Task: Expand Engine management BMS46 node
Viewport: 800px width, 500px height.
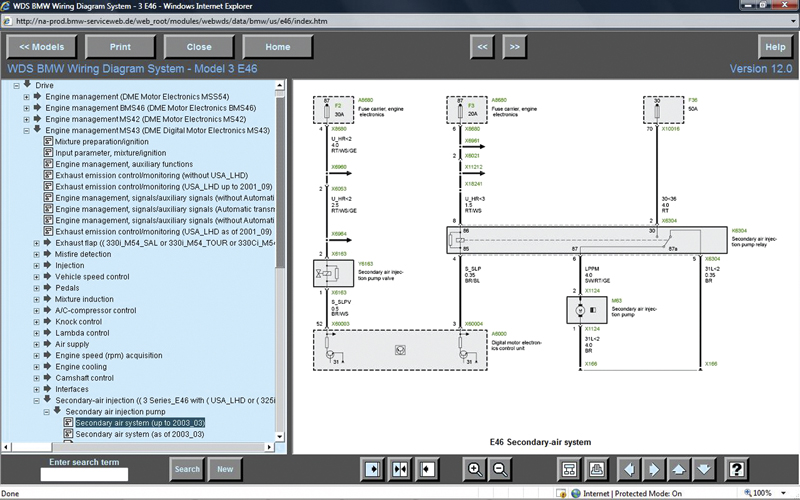Action: point(27,108)
